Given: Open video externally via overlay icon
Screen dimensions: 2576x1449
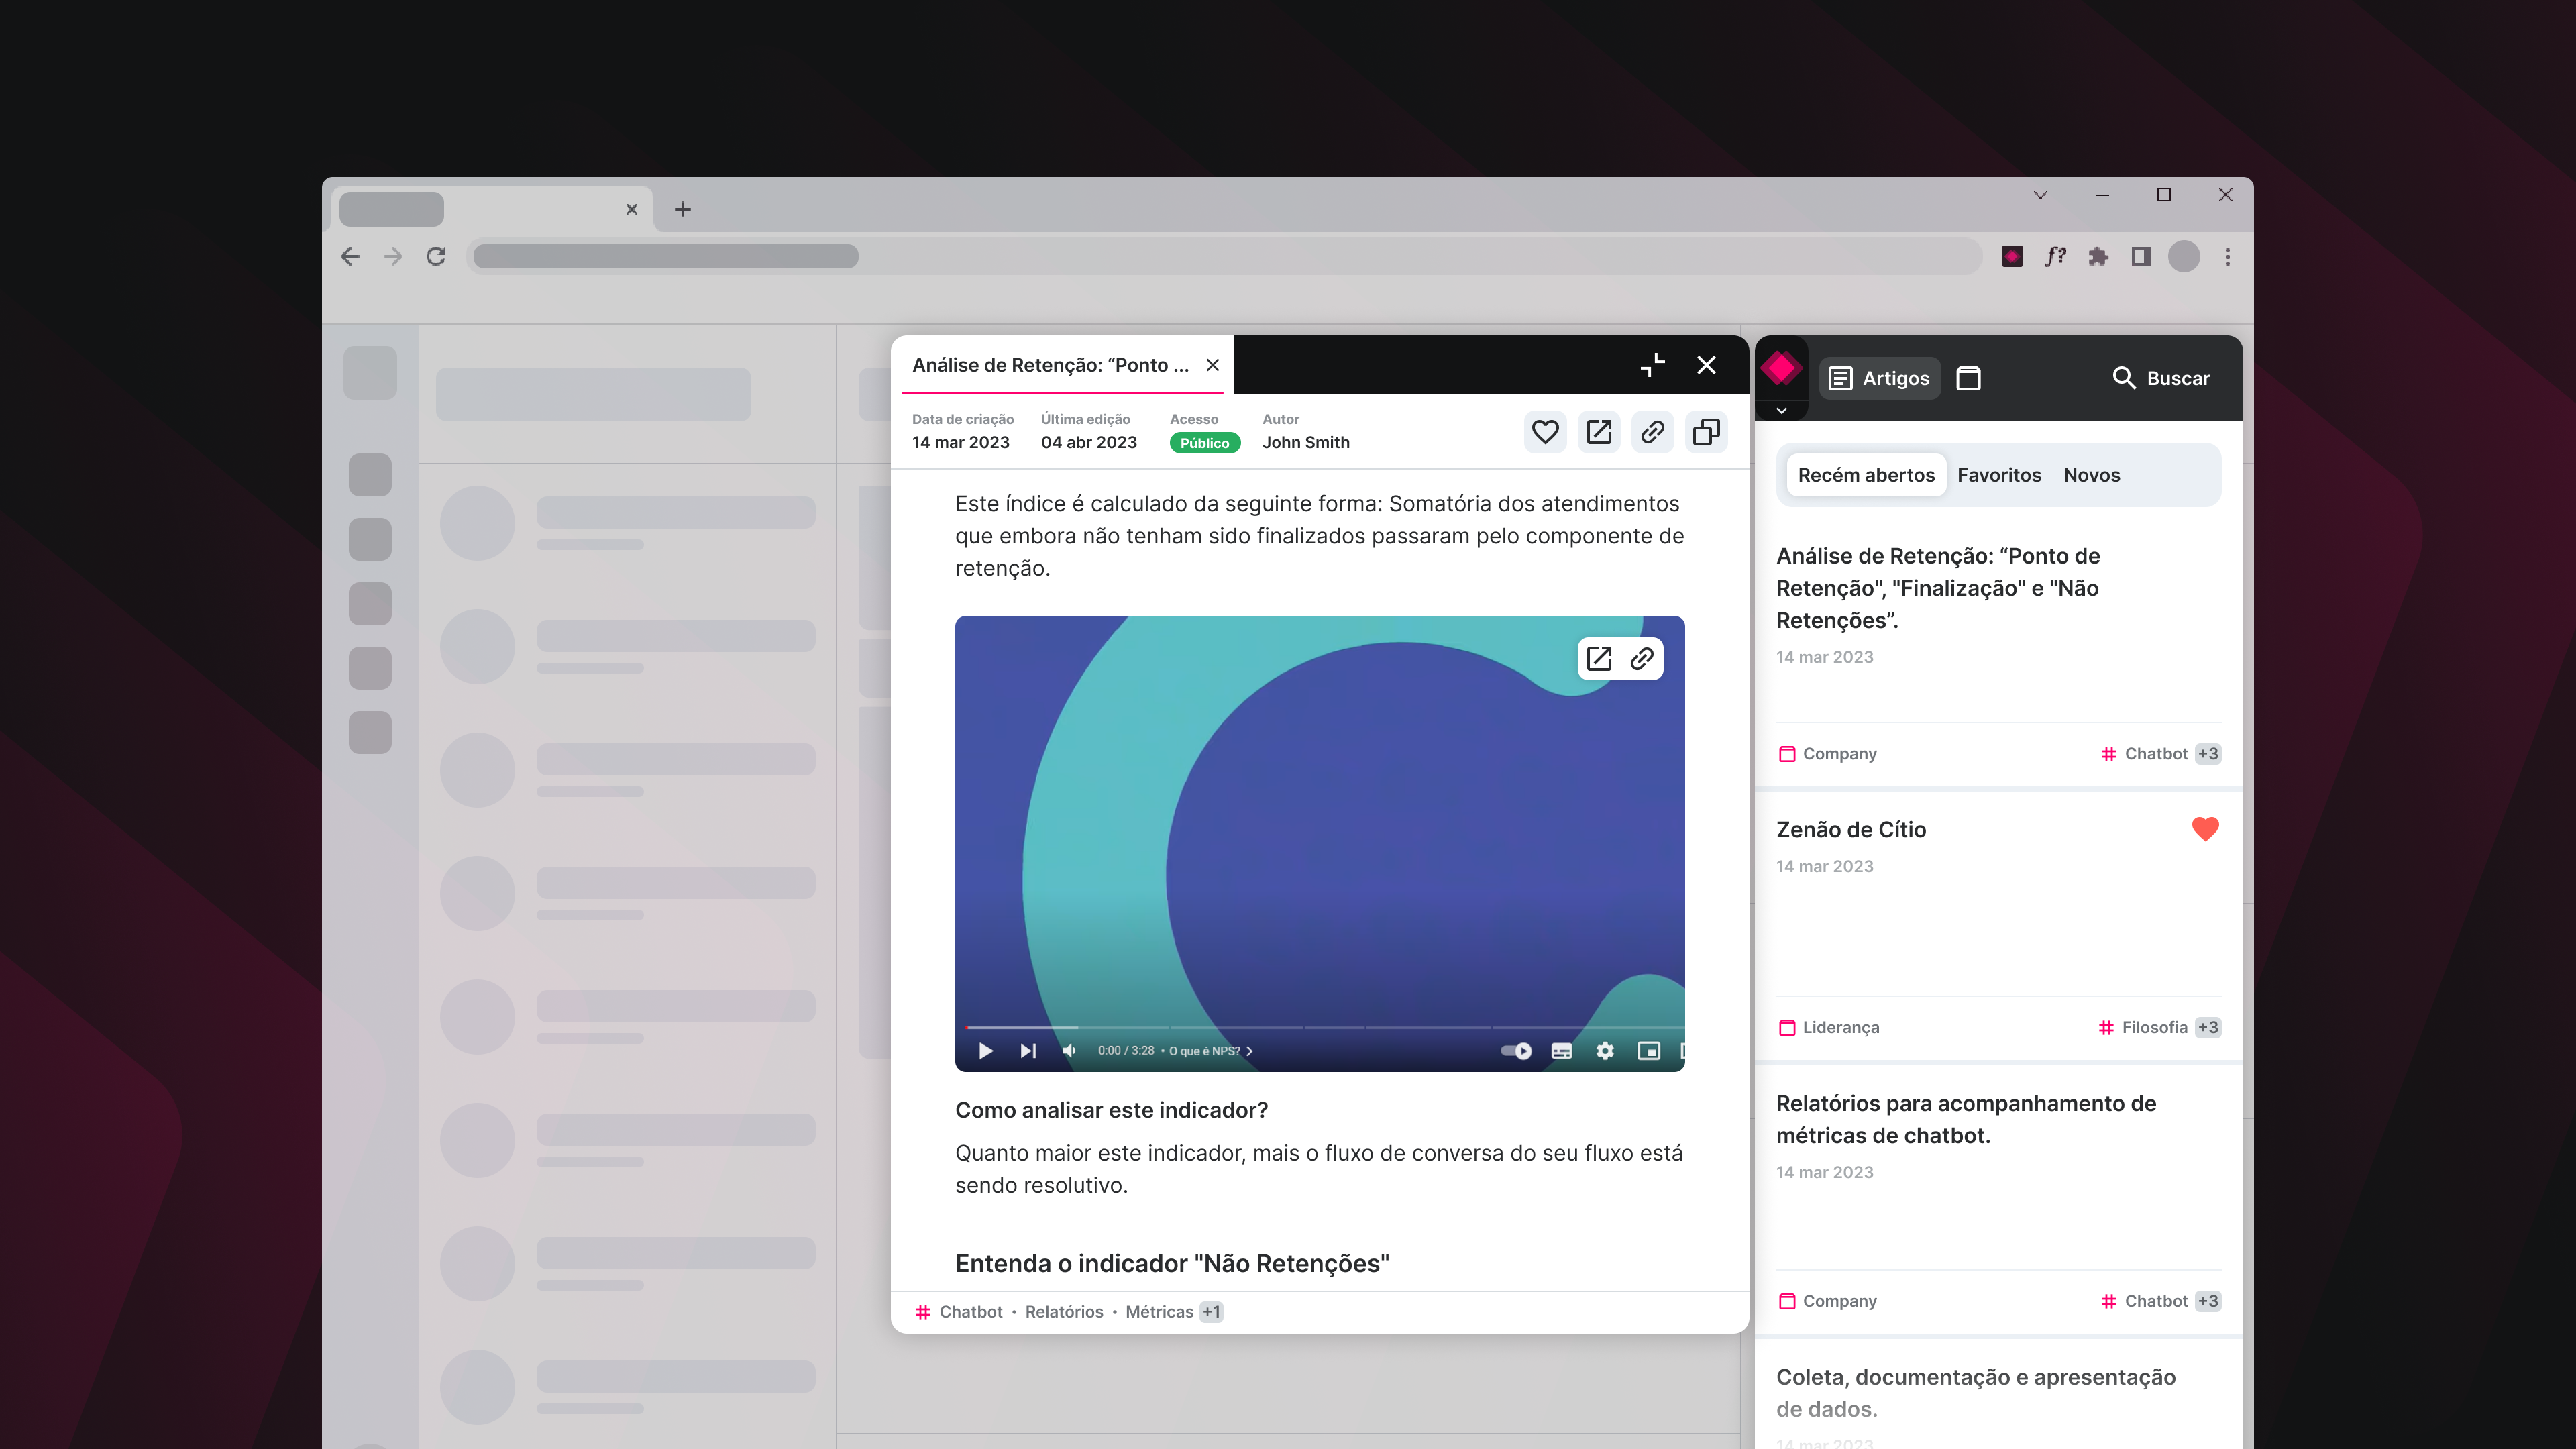Looking at the screenshot, I should pyautogui.click(x=1599, y=659).
